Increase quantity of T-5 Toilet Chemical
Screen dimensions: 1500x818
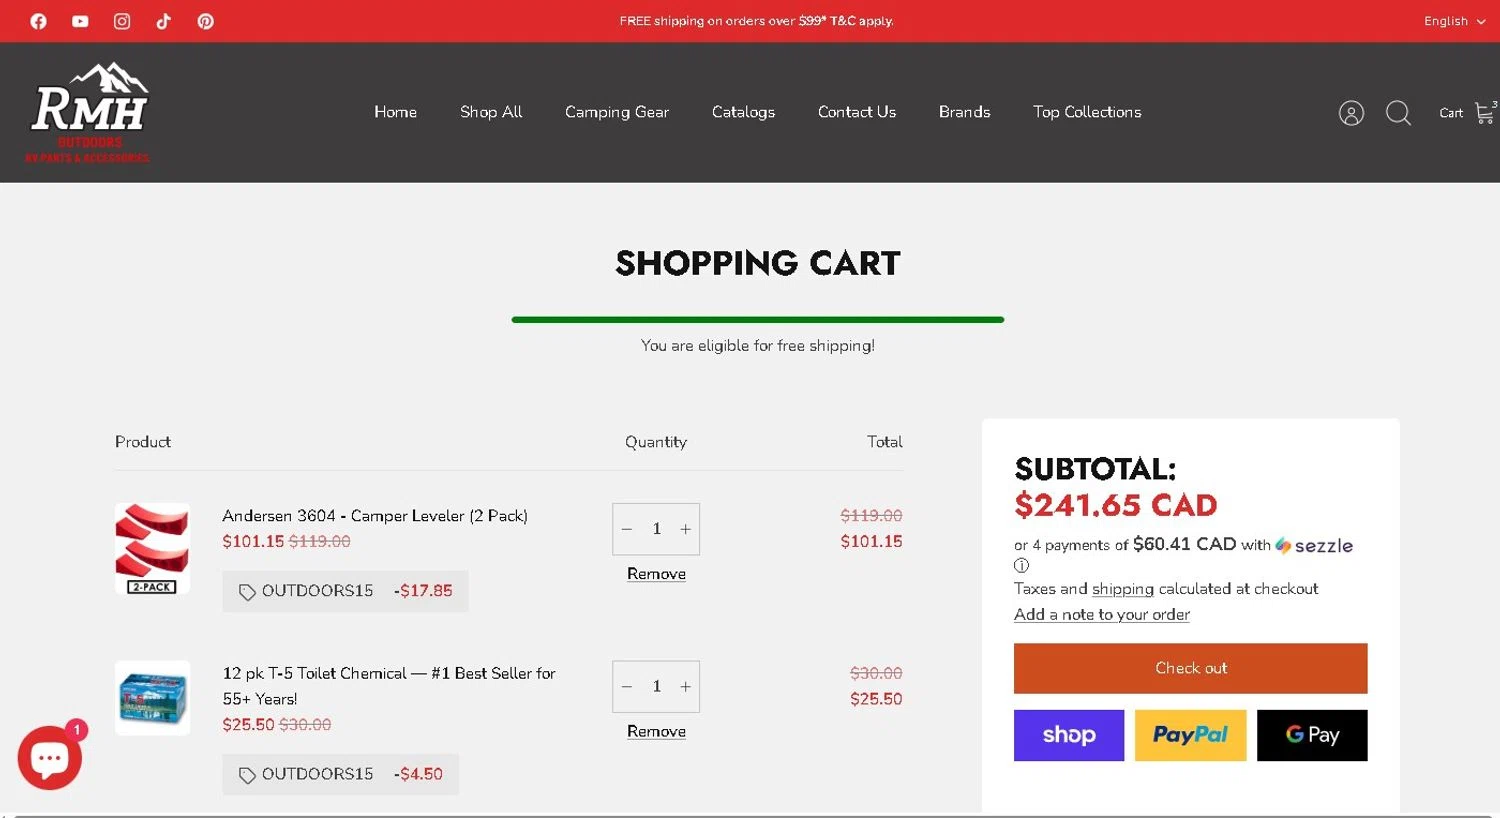pos(685,686)
